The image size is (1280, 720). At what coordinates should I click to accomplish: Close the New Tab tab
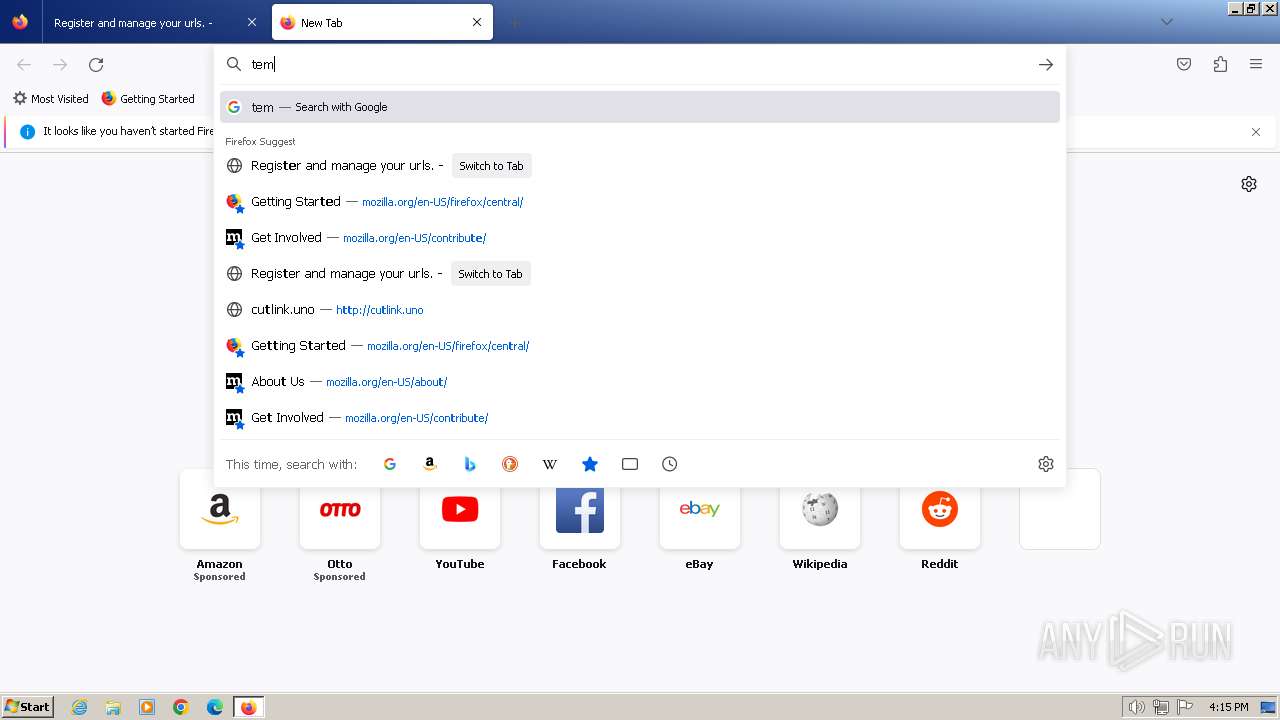[x=477, y=22]
